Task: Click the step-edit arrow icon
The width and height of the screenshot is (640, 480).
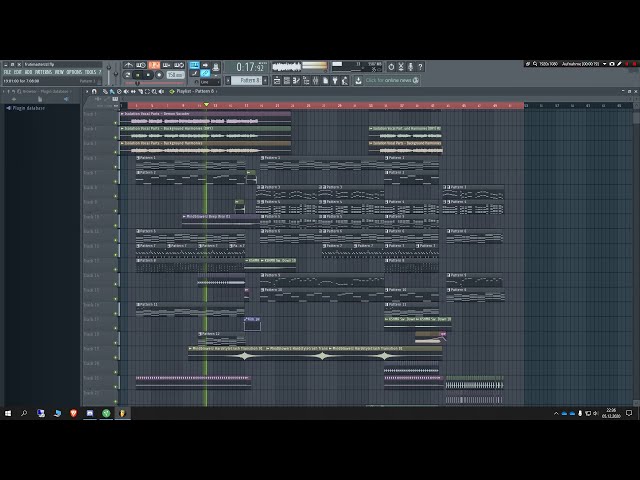Action: [x=205, y=65]
